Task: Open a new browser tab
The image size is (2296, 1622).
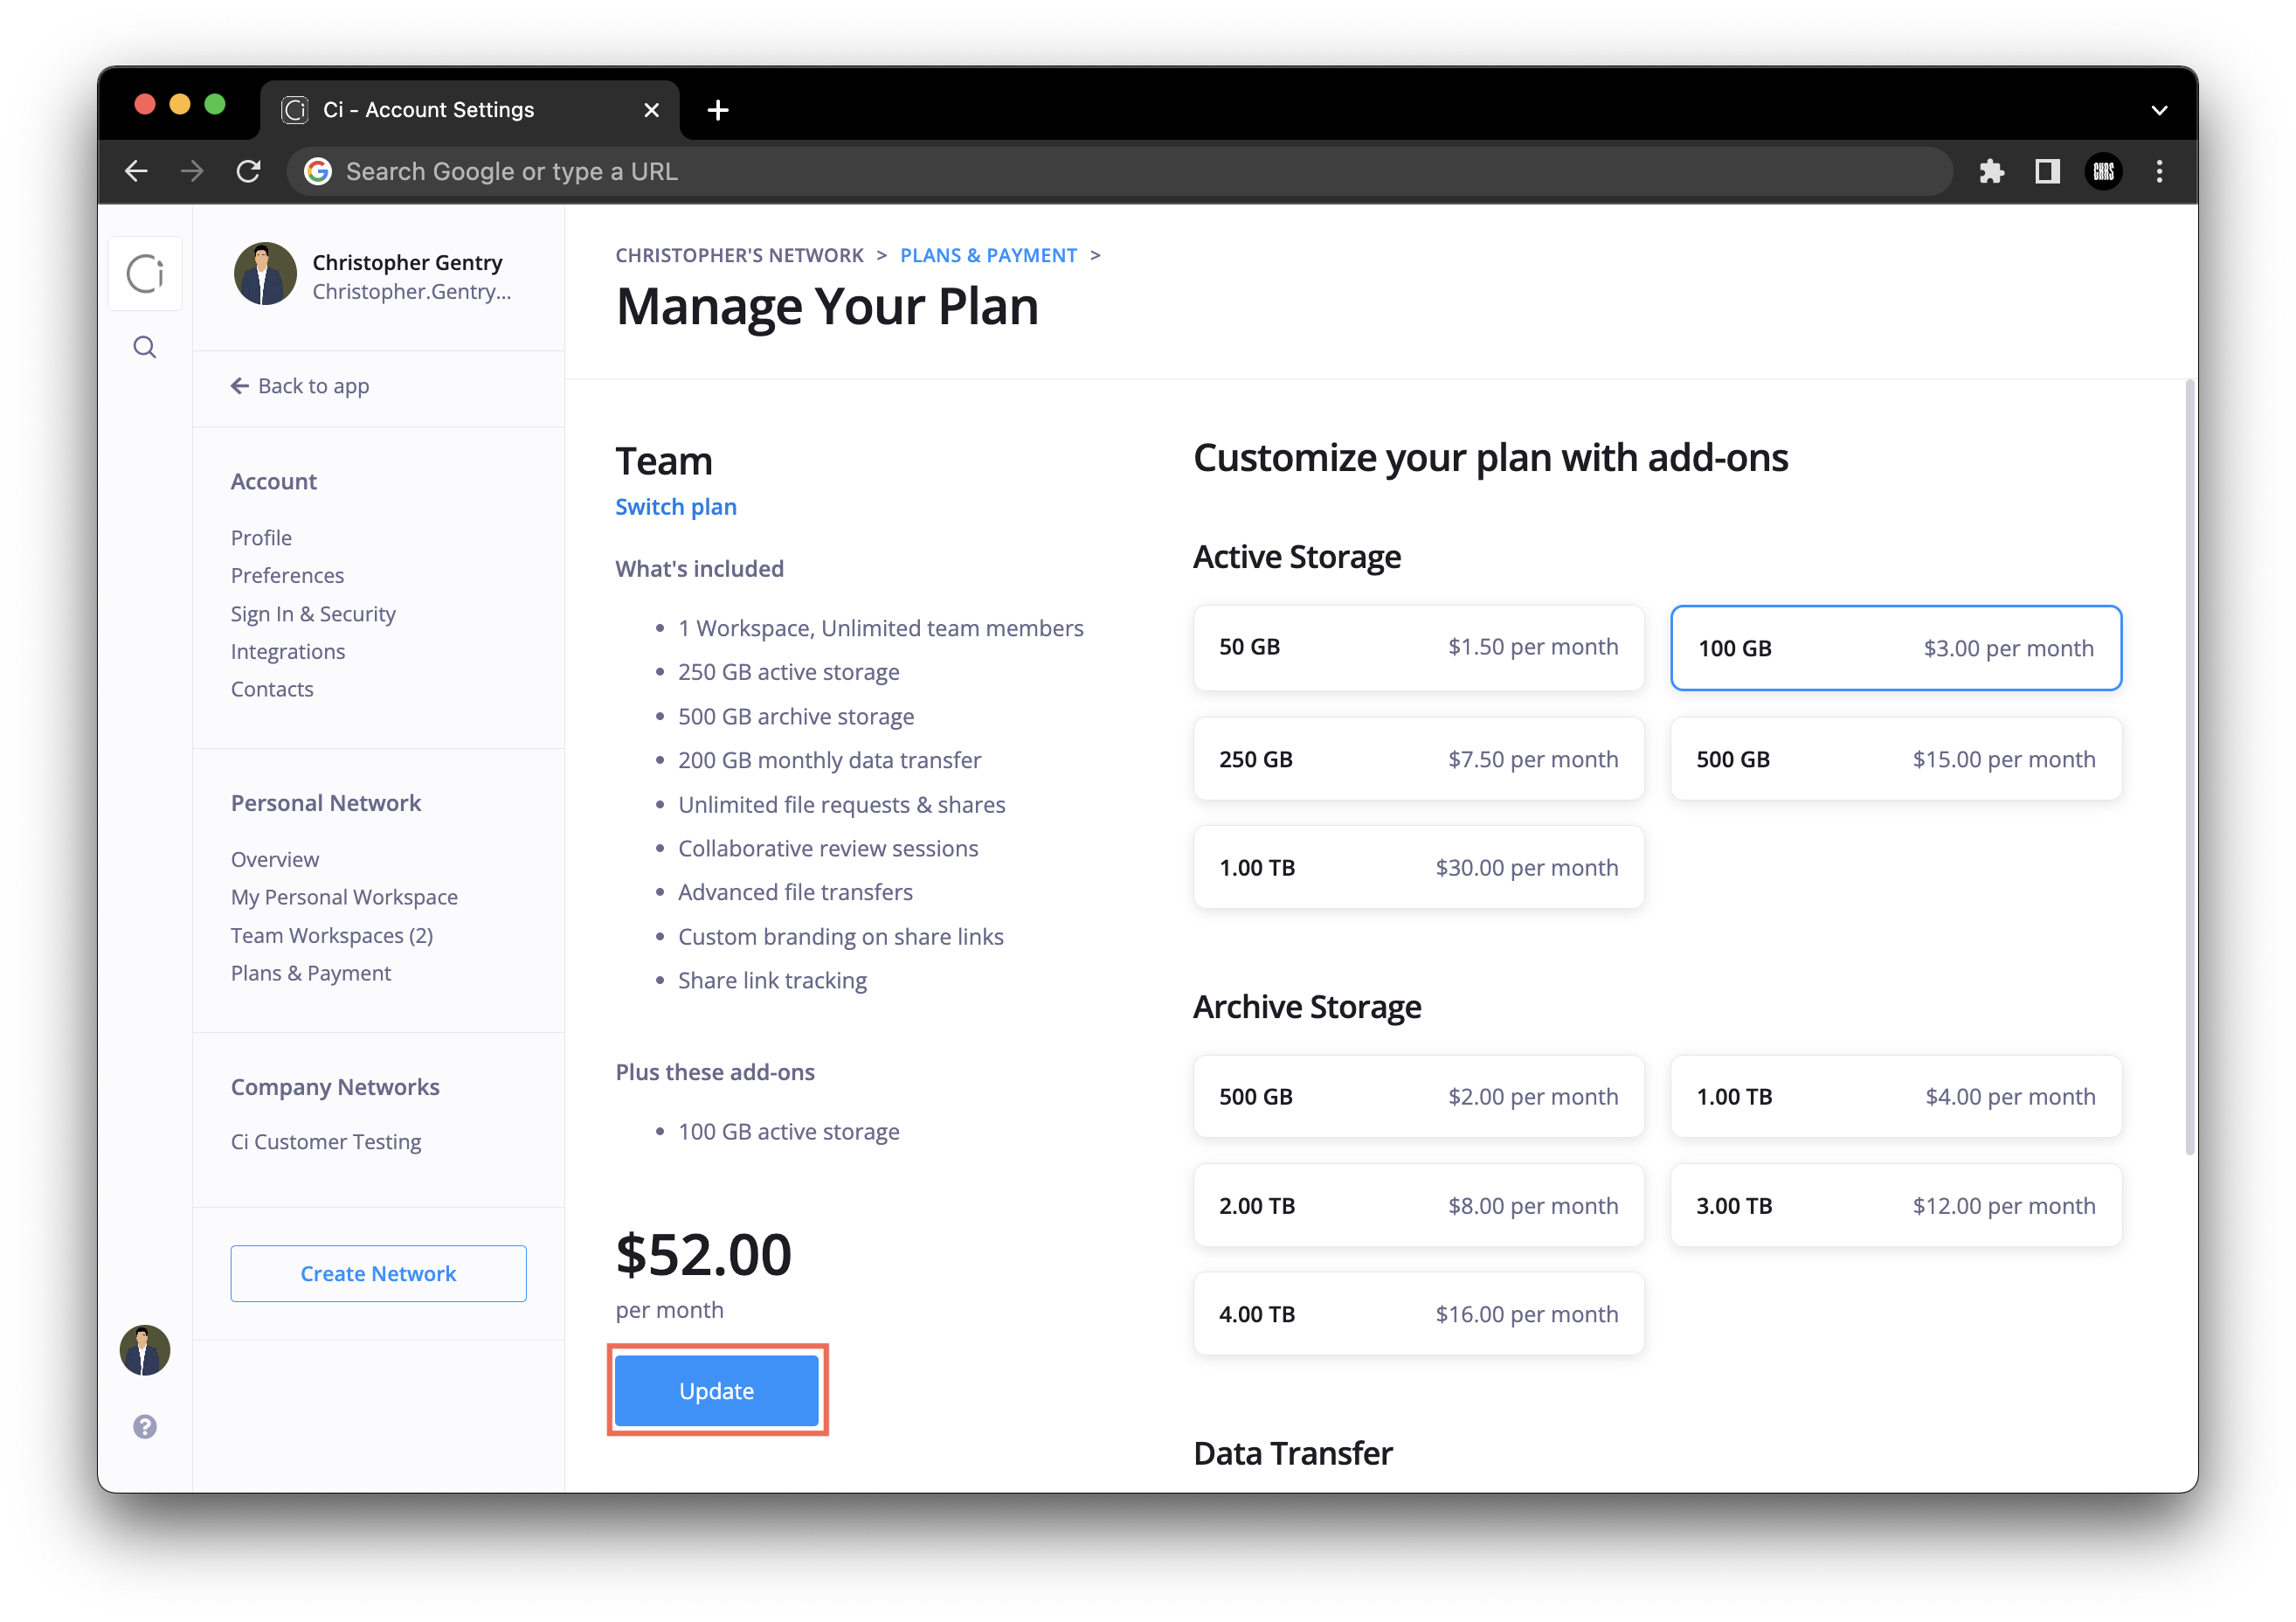Action: coord(718,110)
